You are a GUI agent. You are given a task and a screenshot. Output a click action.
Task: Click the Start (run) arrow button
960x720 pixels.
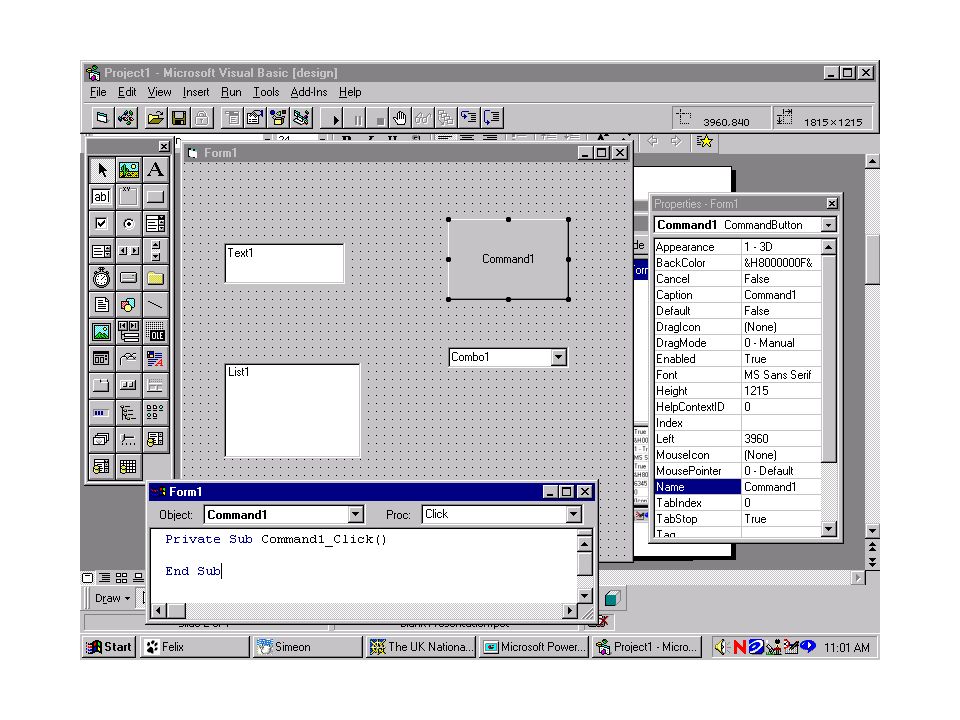click(334, 118)
